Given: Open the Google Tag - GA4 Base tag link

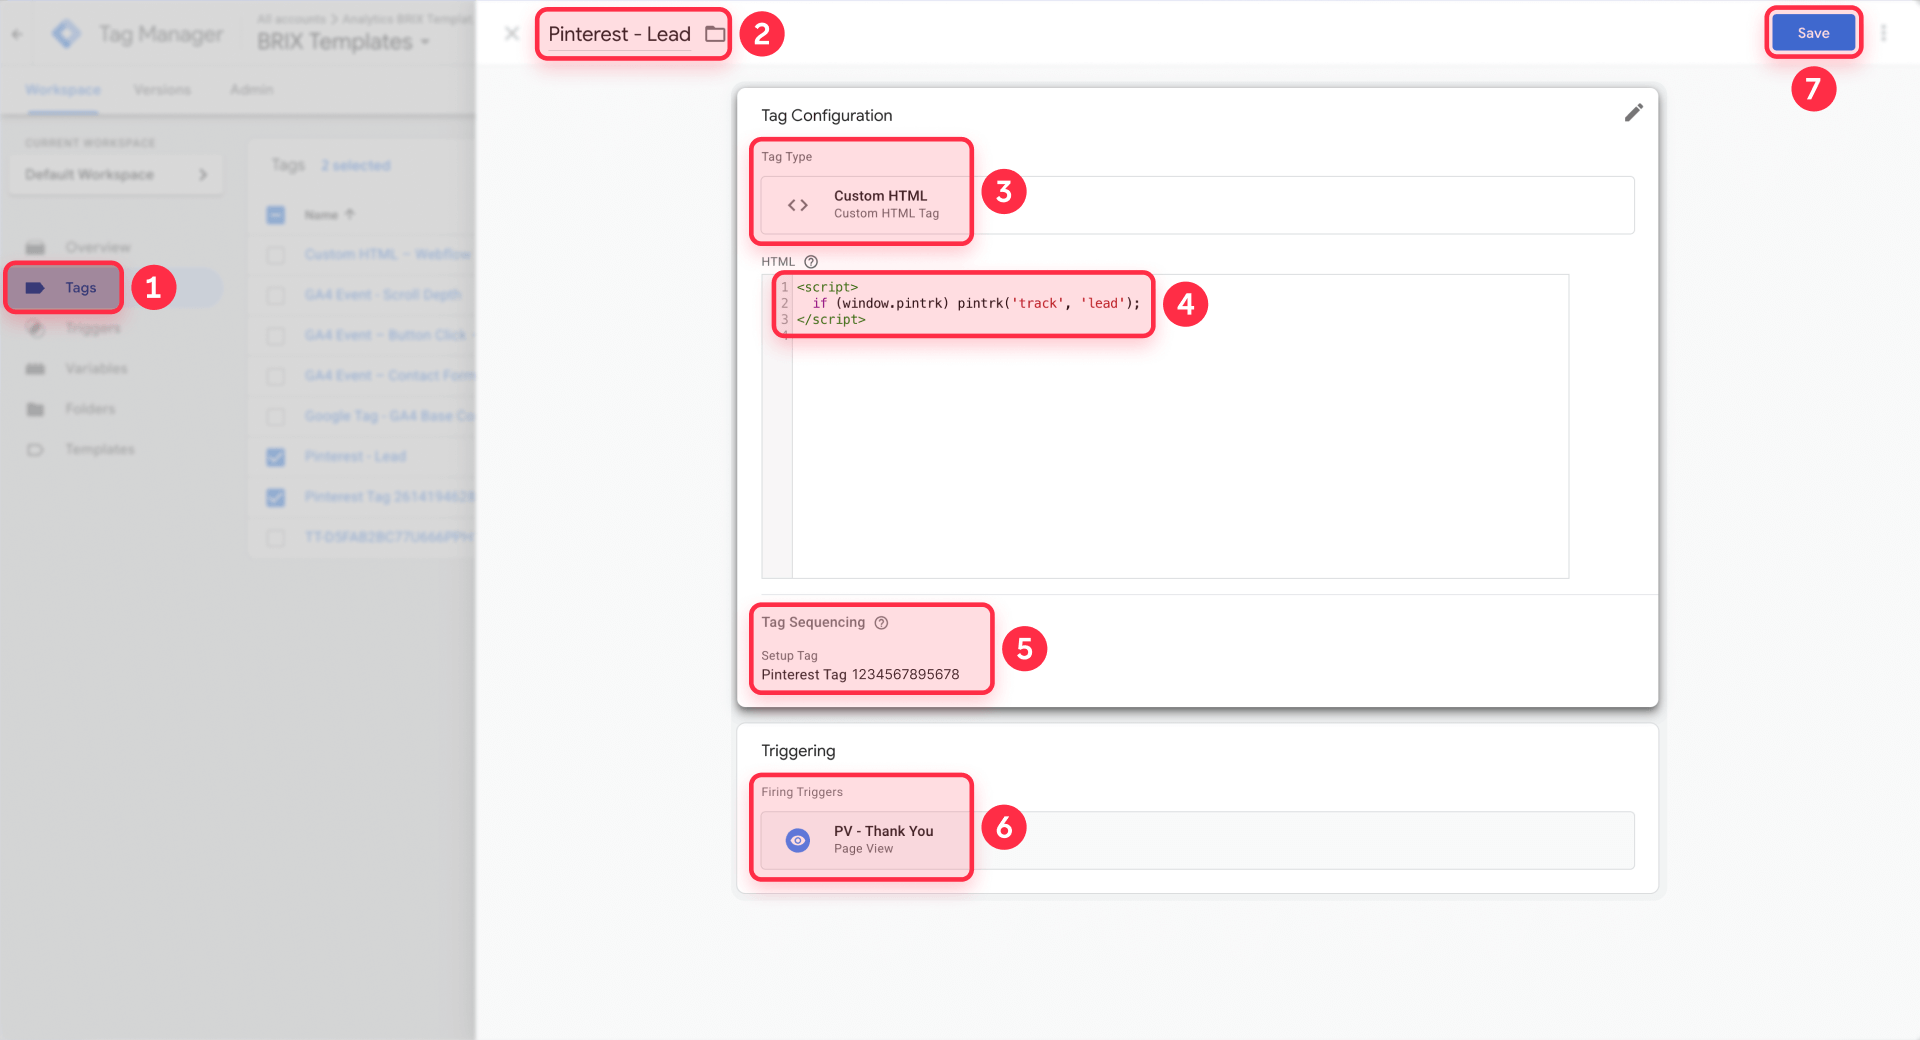Looking at the screenshot, I should (x=390, y=416).
